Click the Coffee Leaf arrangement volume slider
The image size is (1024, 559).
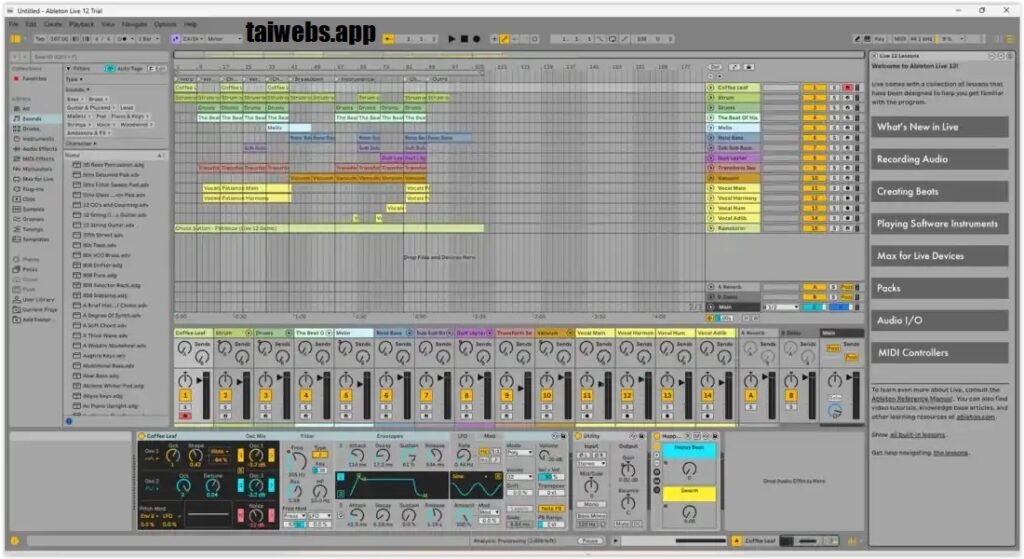click(x=781, y=88)
